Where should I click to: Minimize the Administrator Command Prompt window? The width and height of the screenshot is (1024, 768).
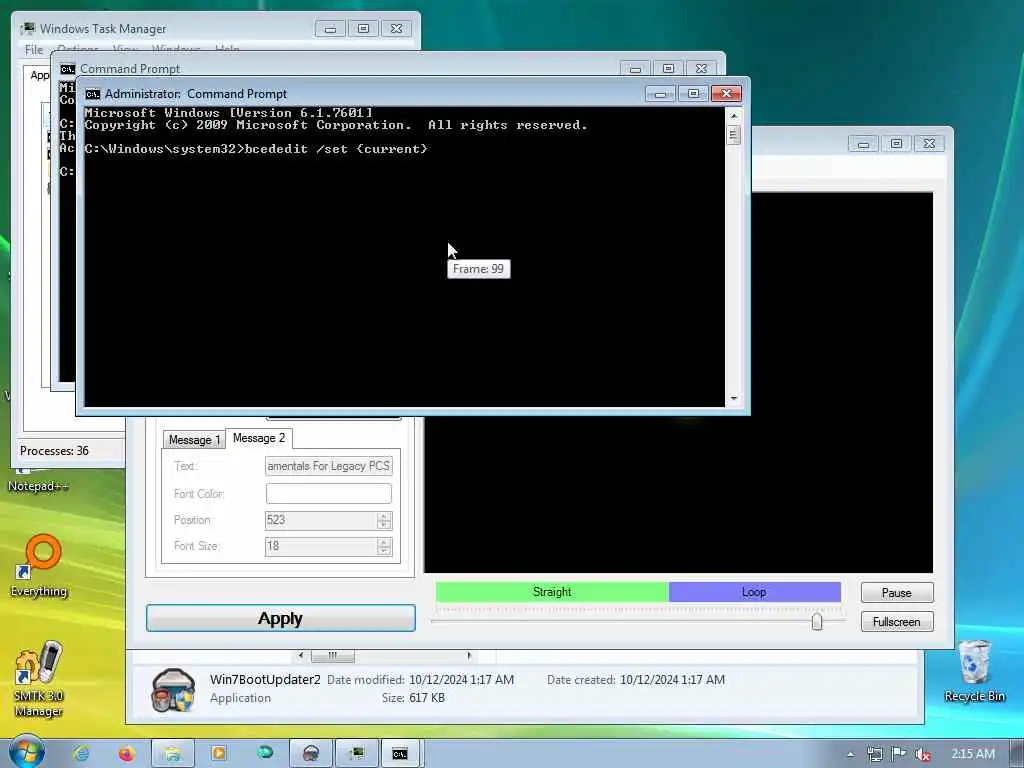(x=660, y=94)
